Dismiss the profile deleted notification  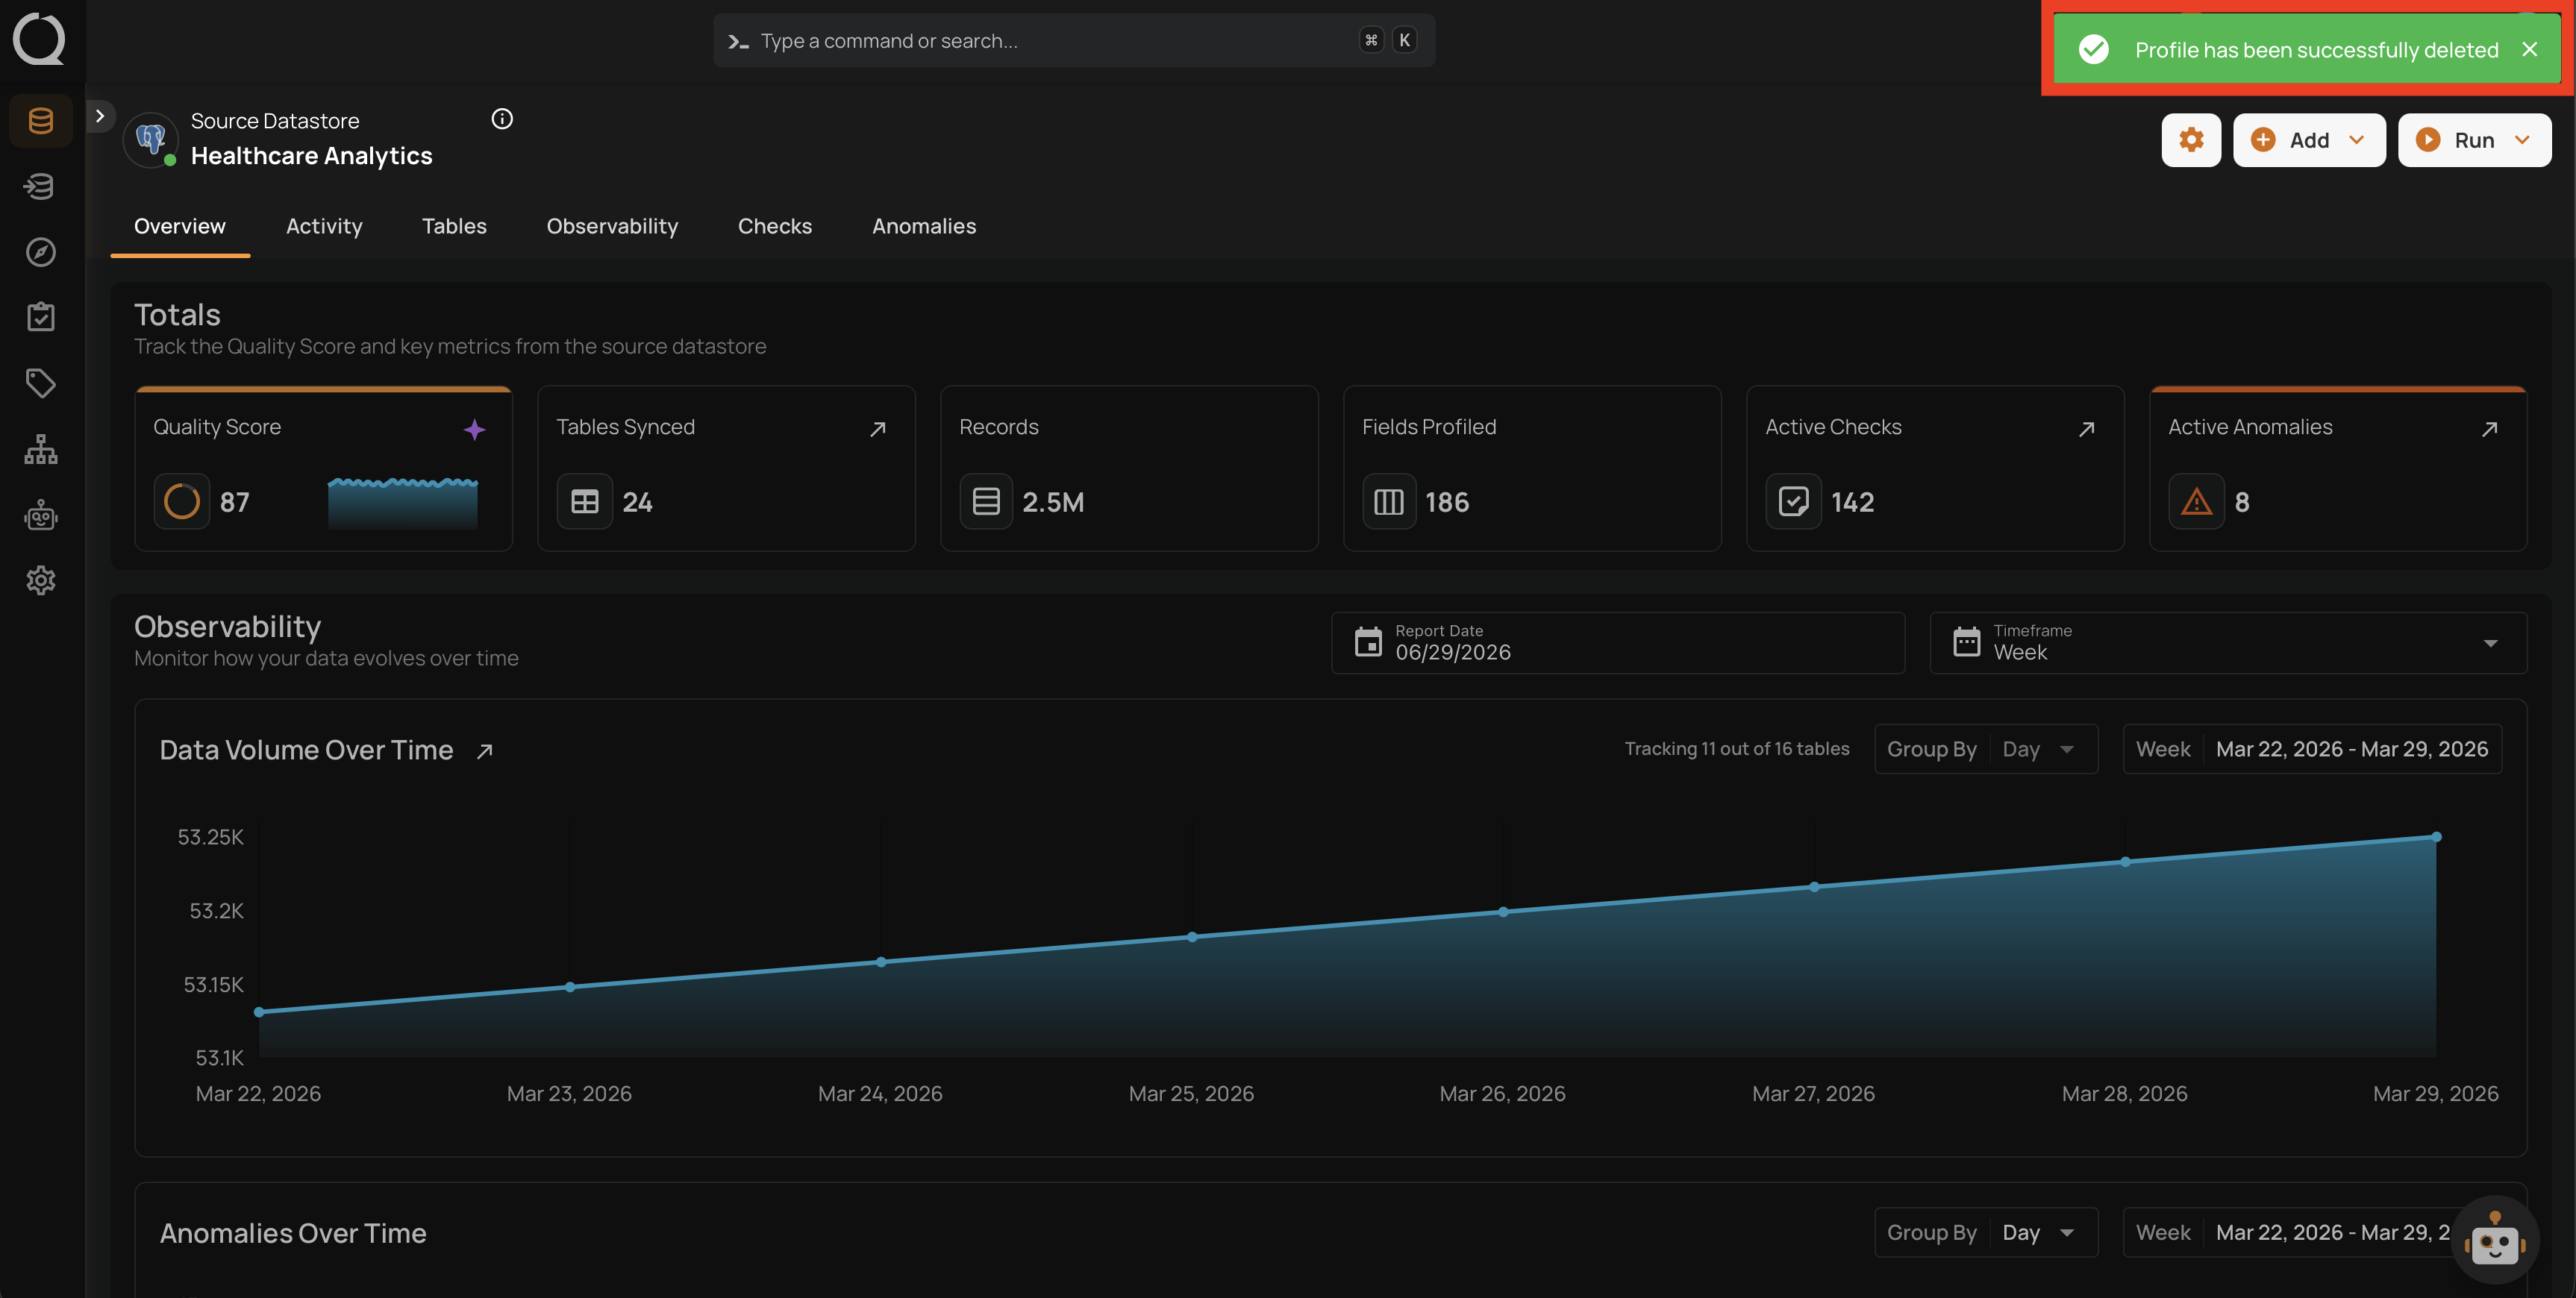(x=2530, y=49)
